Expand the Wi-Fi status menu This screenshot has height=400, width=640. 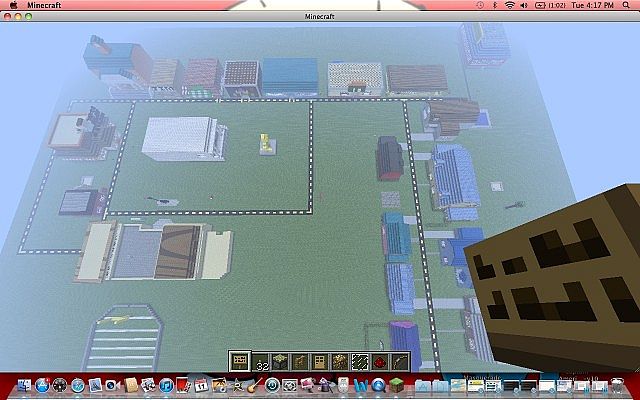click(508, 5)
